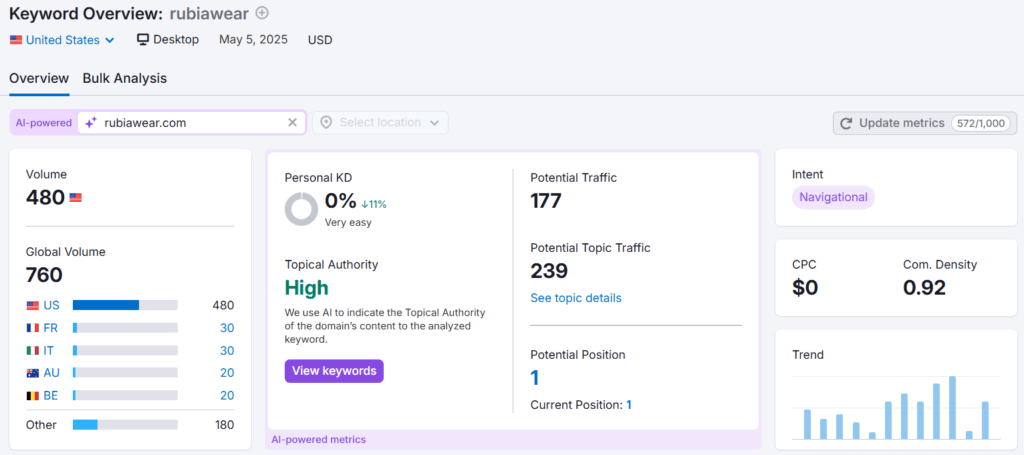The width and height of the screenshot is (1024, 455).
Task: Click the Update metrics button
Action: tap(925, 123)
